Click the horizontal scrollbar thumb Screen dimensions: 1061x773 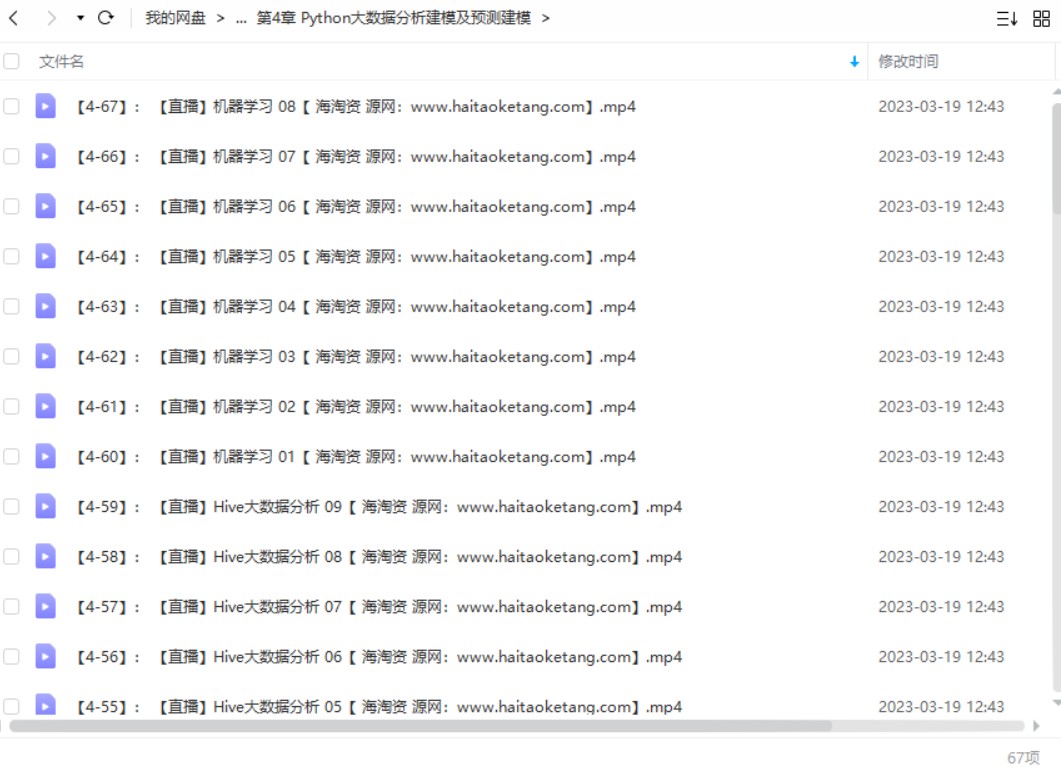[x=420, y=726]
